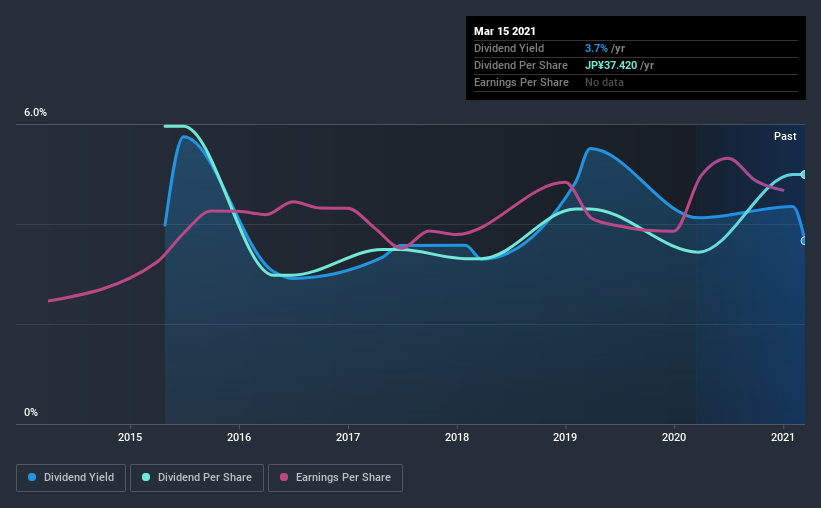Click the 3.7% dividend yield value
821x508 pixels.
pos(596,48)
